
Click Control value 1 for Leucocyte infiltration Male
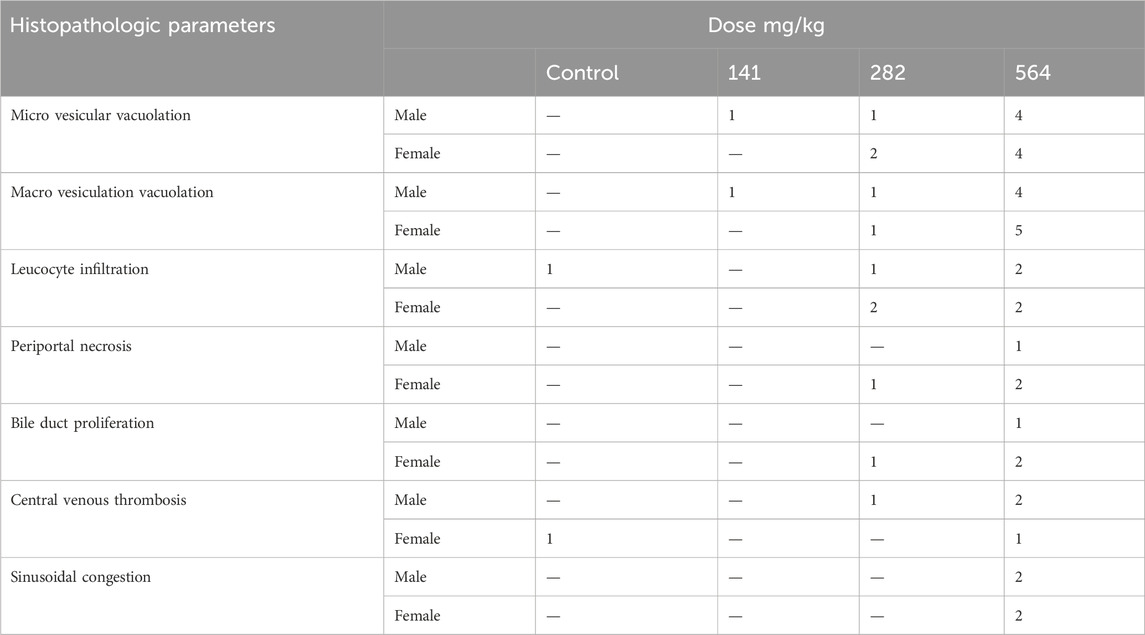(x=550, y=269)
